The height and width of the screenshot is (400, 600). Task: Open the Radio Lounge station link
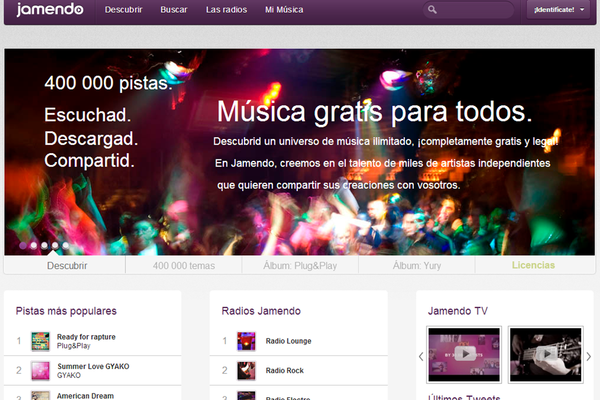[x=289, y=341]
